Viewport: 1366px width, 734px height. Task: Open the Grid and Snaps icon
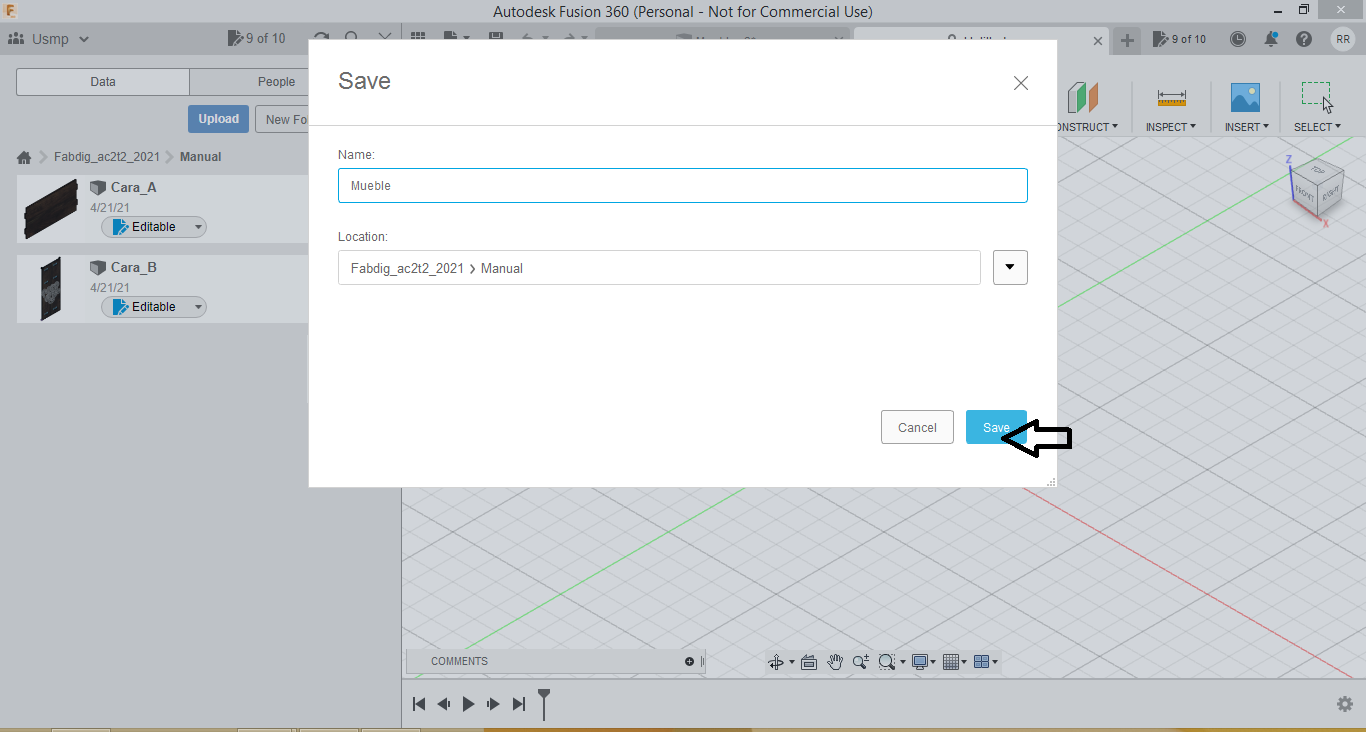[950, 662]
